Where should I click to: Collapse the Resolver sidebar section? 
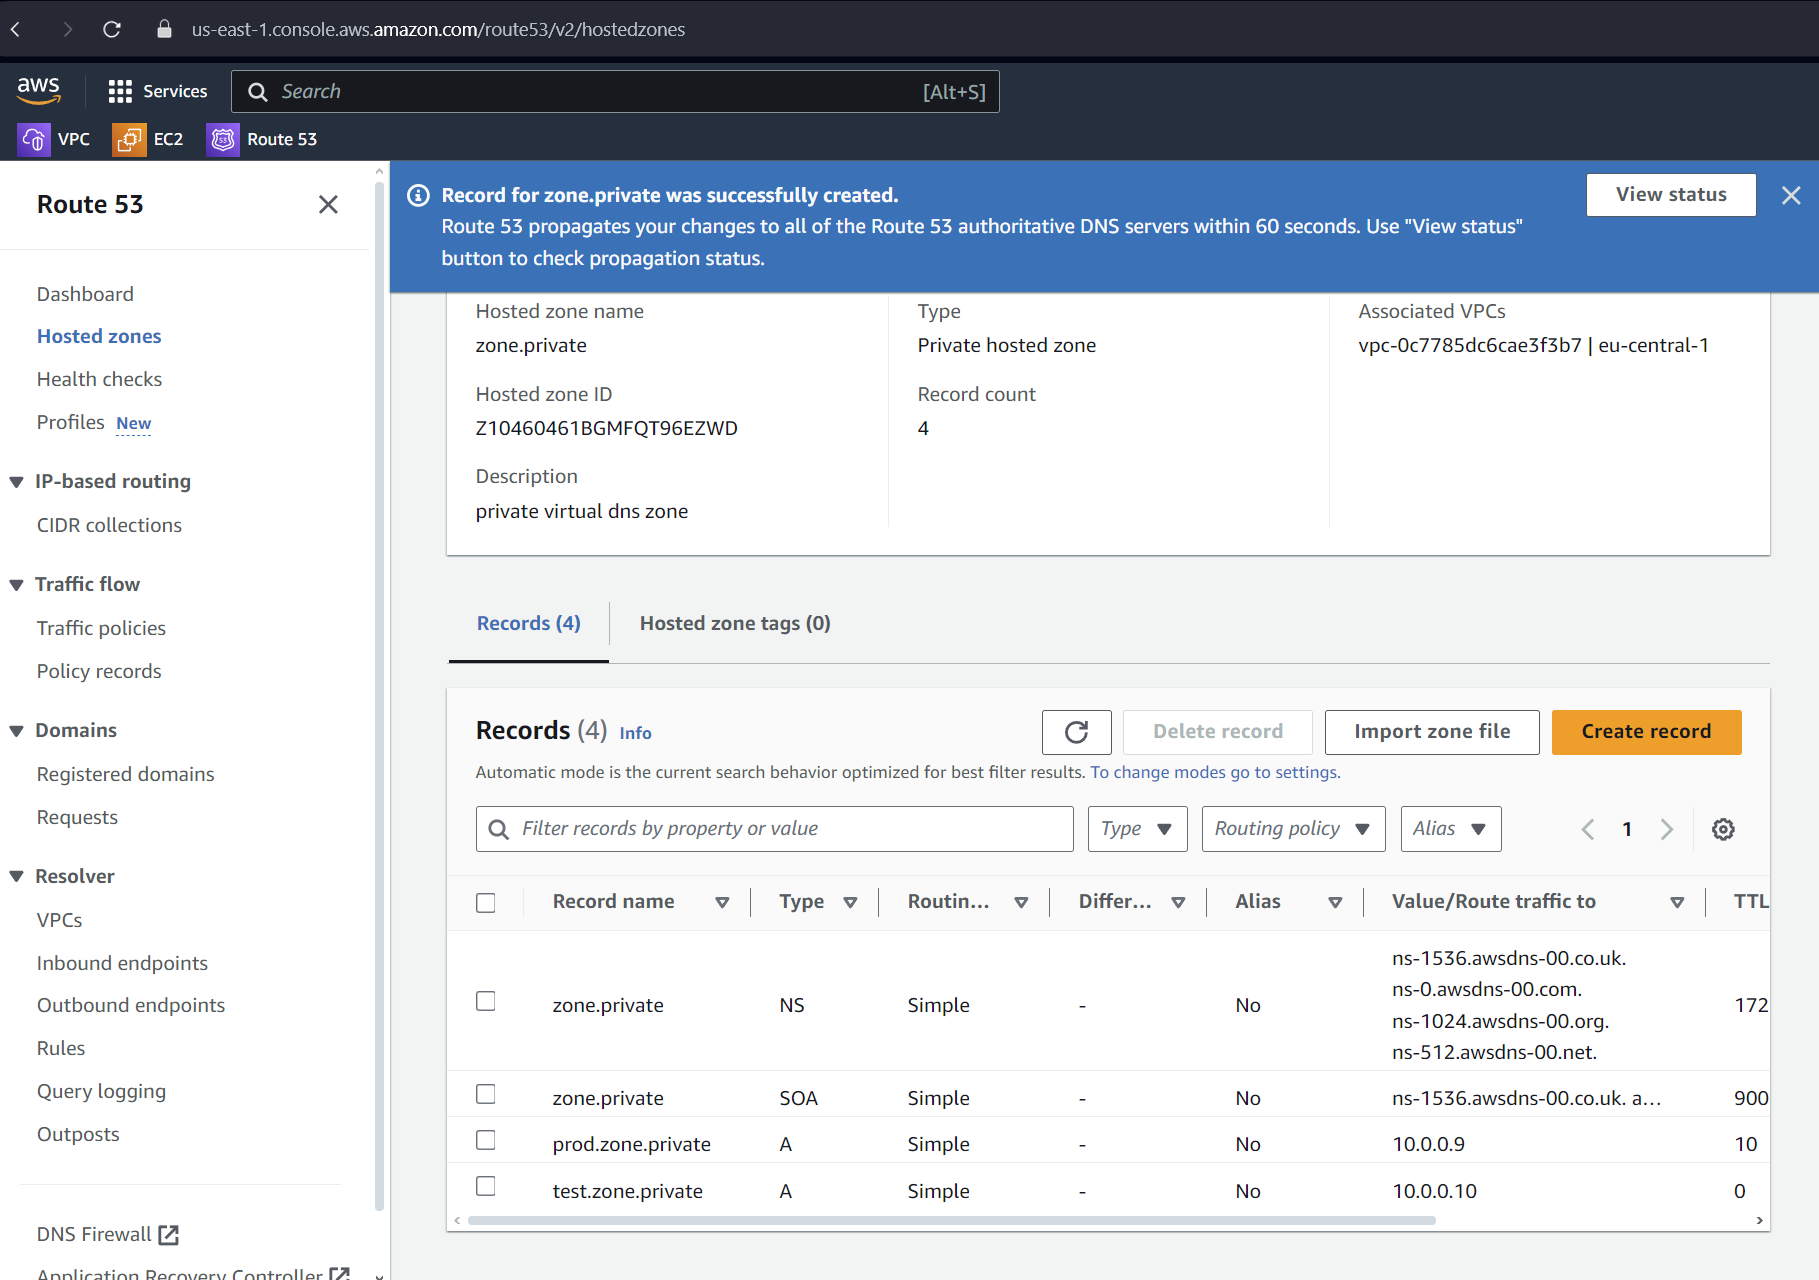(x=17, y=877)
